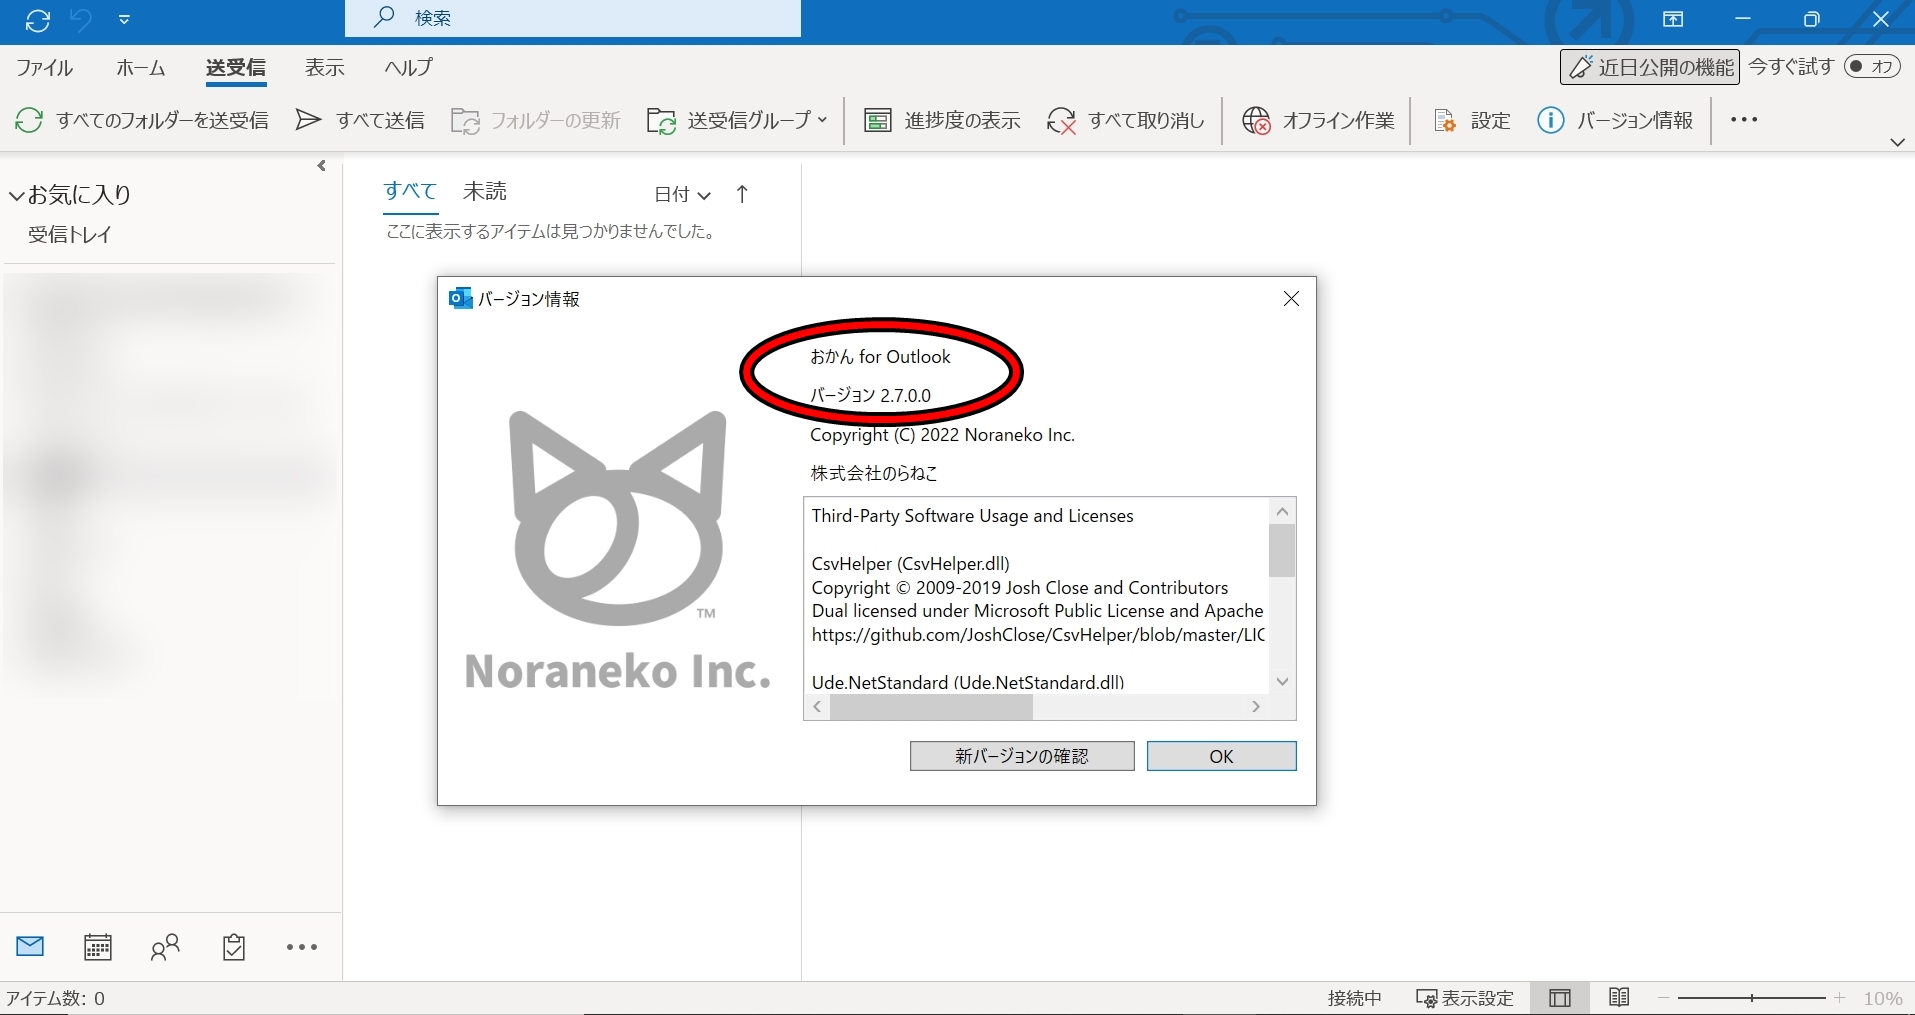The height and width of the screenshot is (1015, 1915).
Task: Switch to reading view icon
Action: 1620,998
